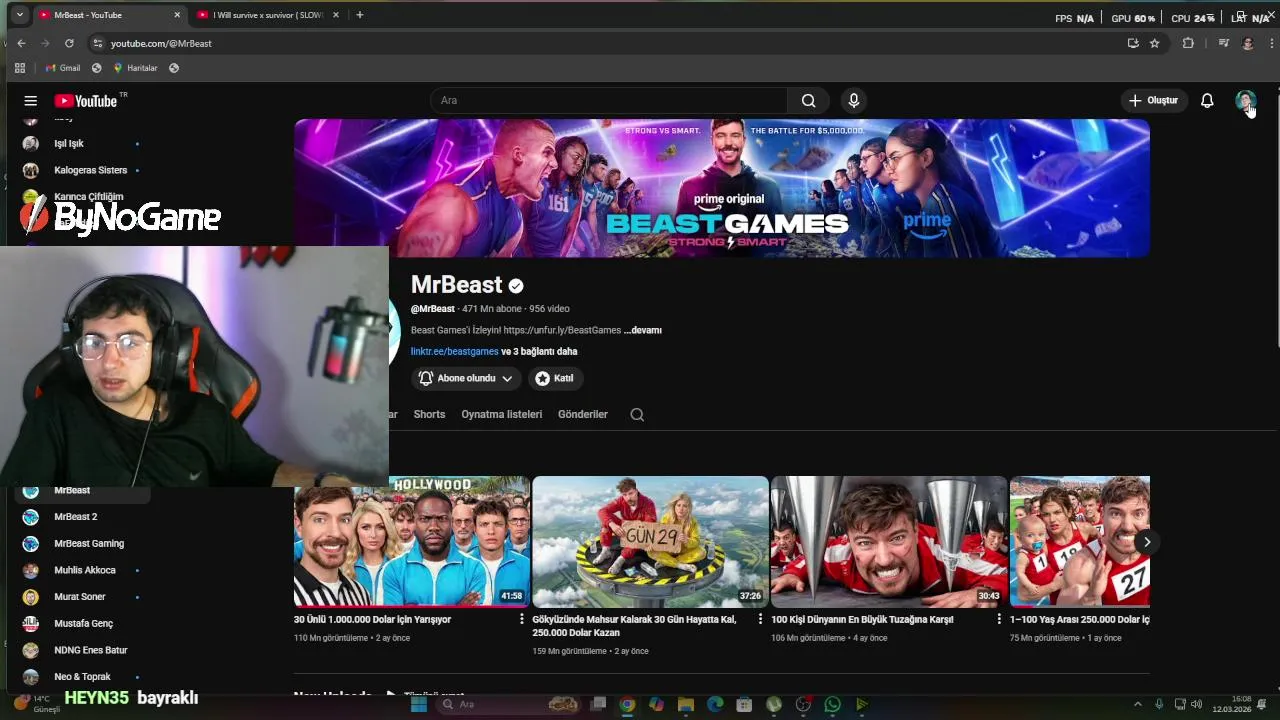The width and height of the screenshot is (1280, 720).
Task: Expand channel description with ...devamı
Action: click(x=643, y=330)
